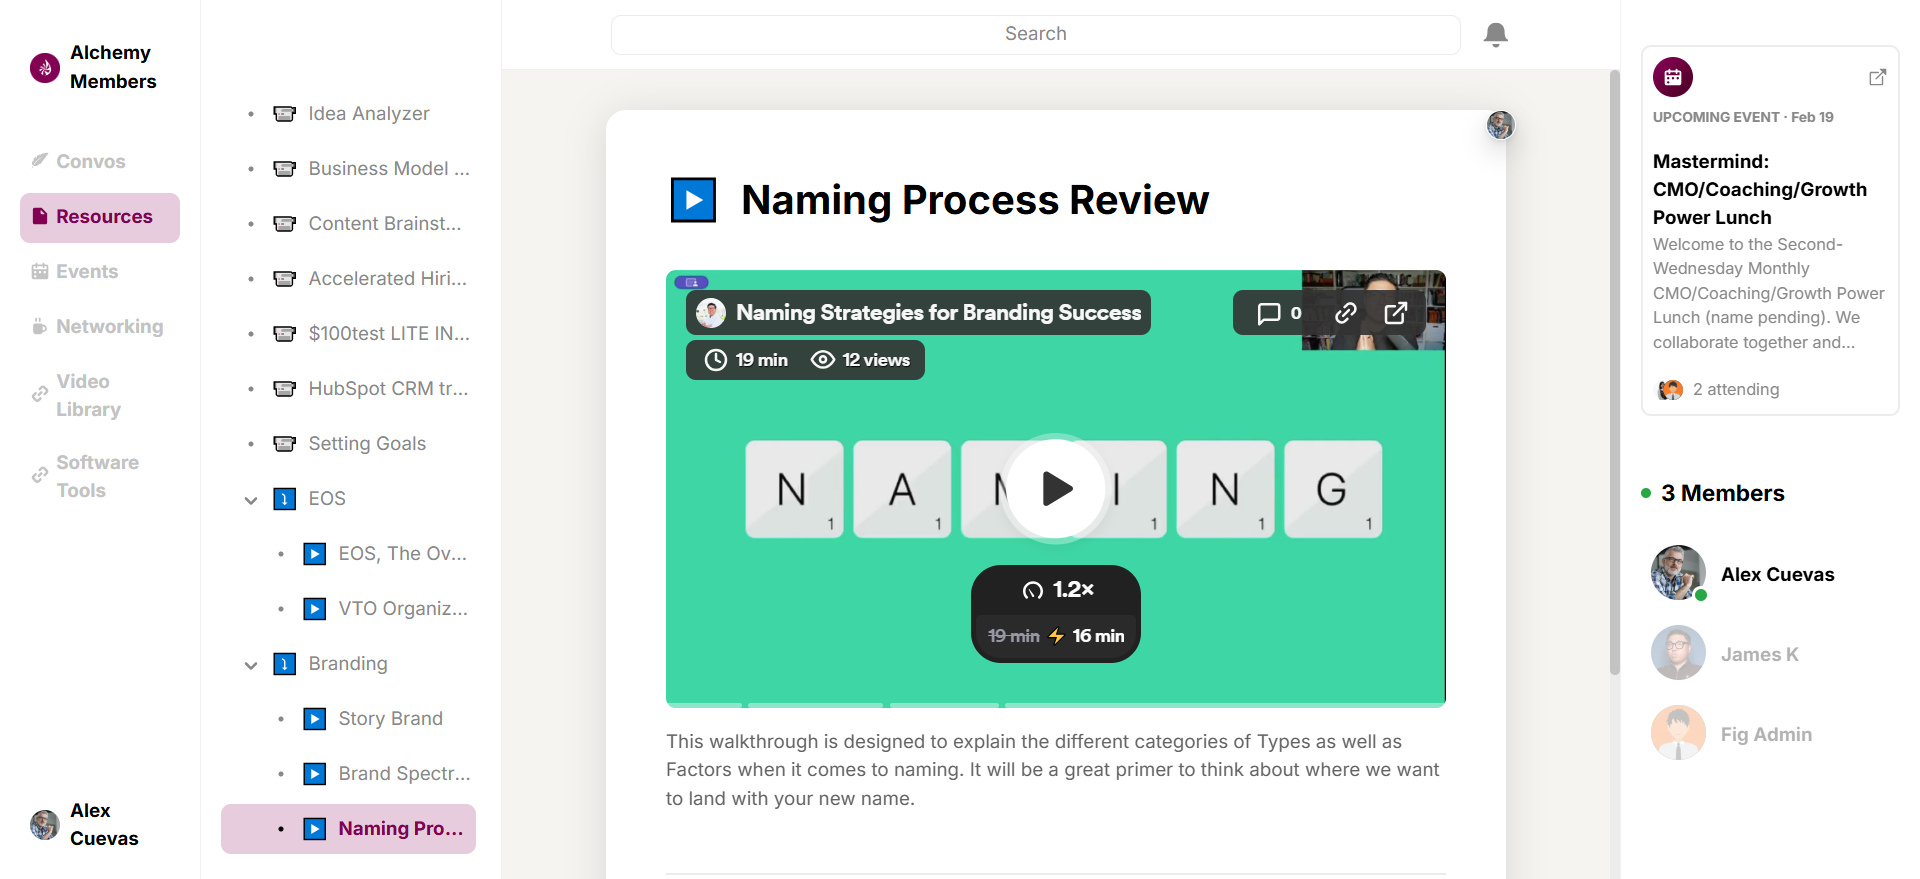The height and width of the screenshot is (879, 1920).
Task: Go to the Events section
Action: tap(86, 272)
